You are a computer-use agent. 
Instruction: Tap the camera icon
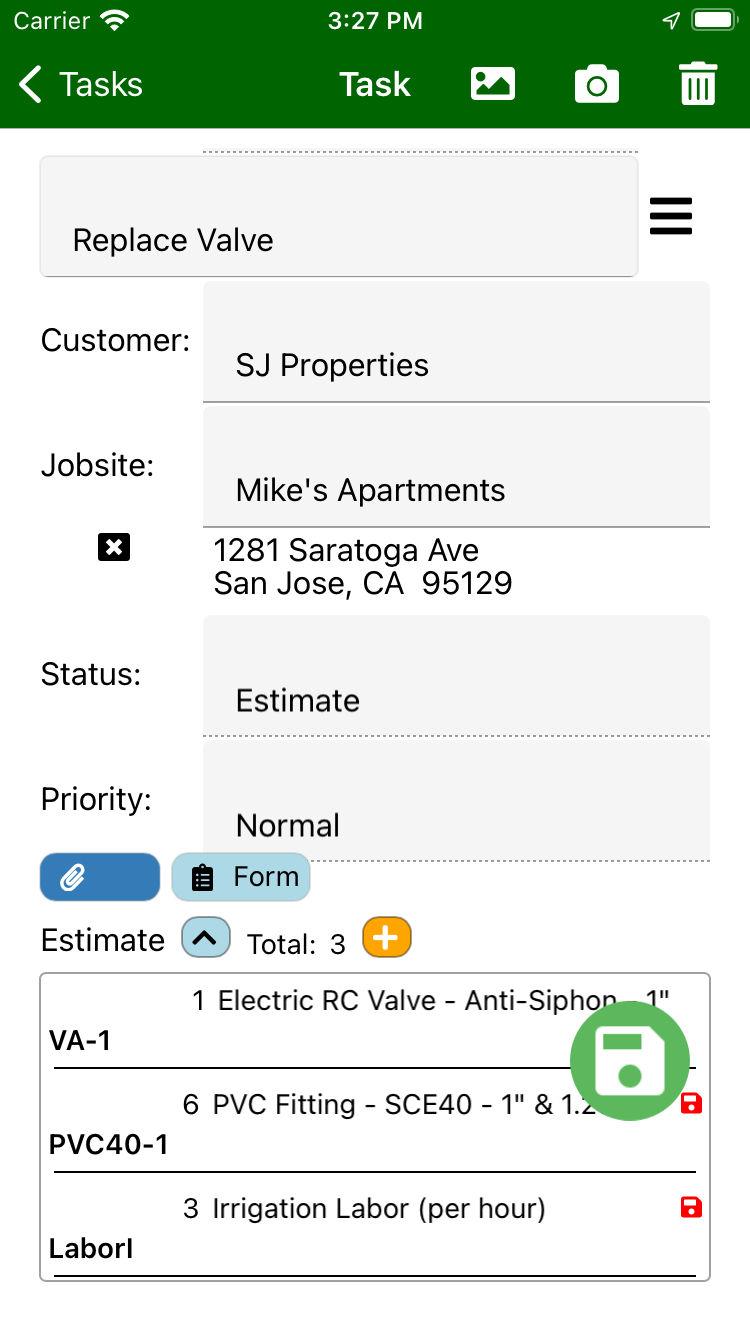click(x=597, y=85)
